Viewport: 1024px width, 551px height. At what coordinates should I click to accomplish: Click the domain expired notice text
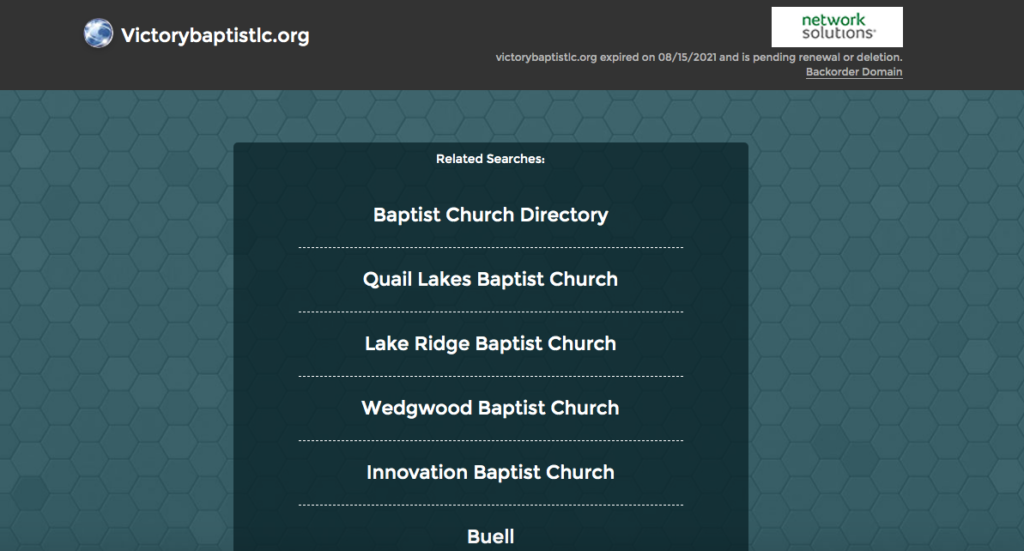pos(699,57)
